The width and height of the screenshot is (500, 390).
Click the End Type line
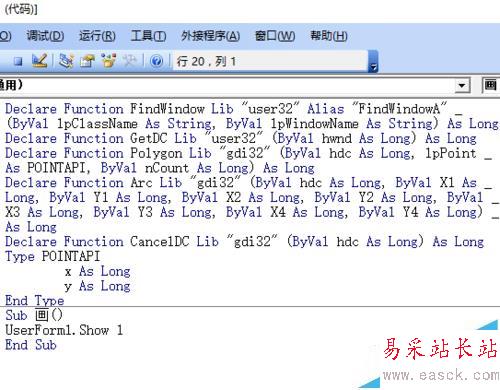[34, 300]
